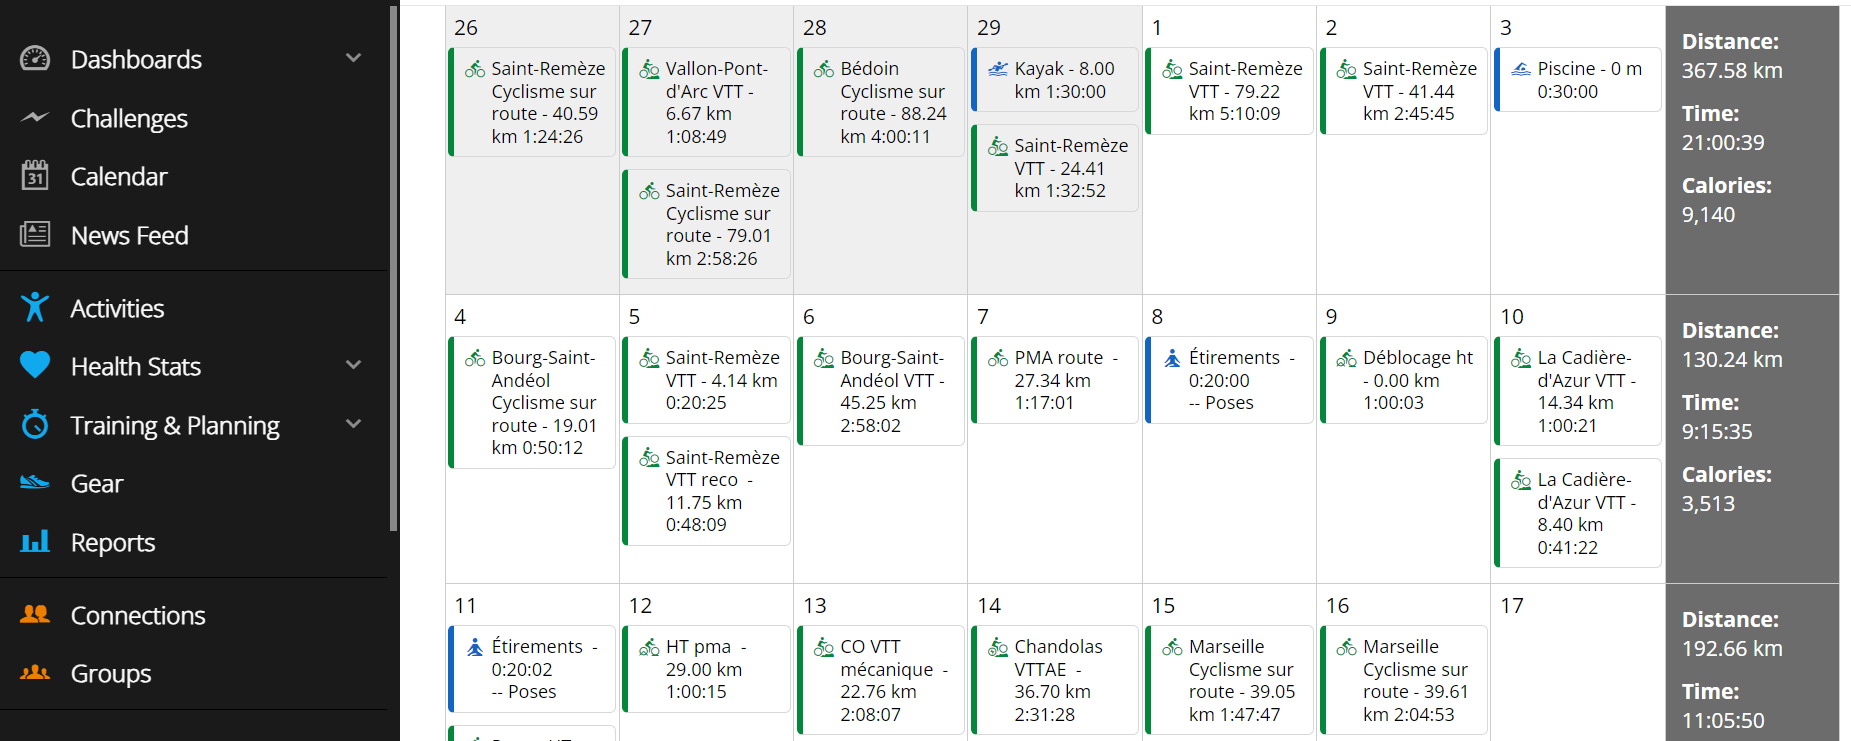Open the Kayak 8.00 km activity
The height and width of the screenshot is (741, 1851).
[1063, 80]
